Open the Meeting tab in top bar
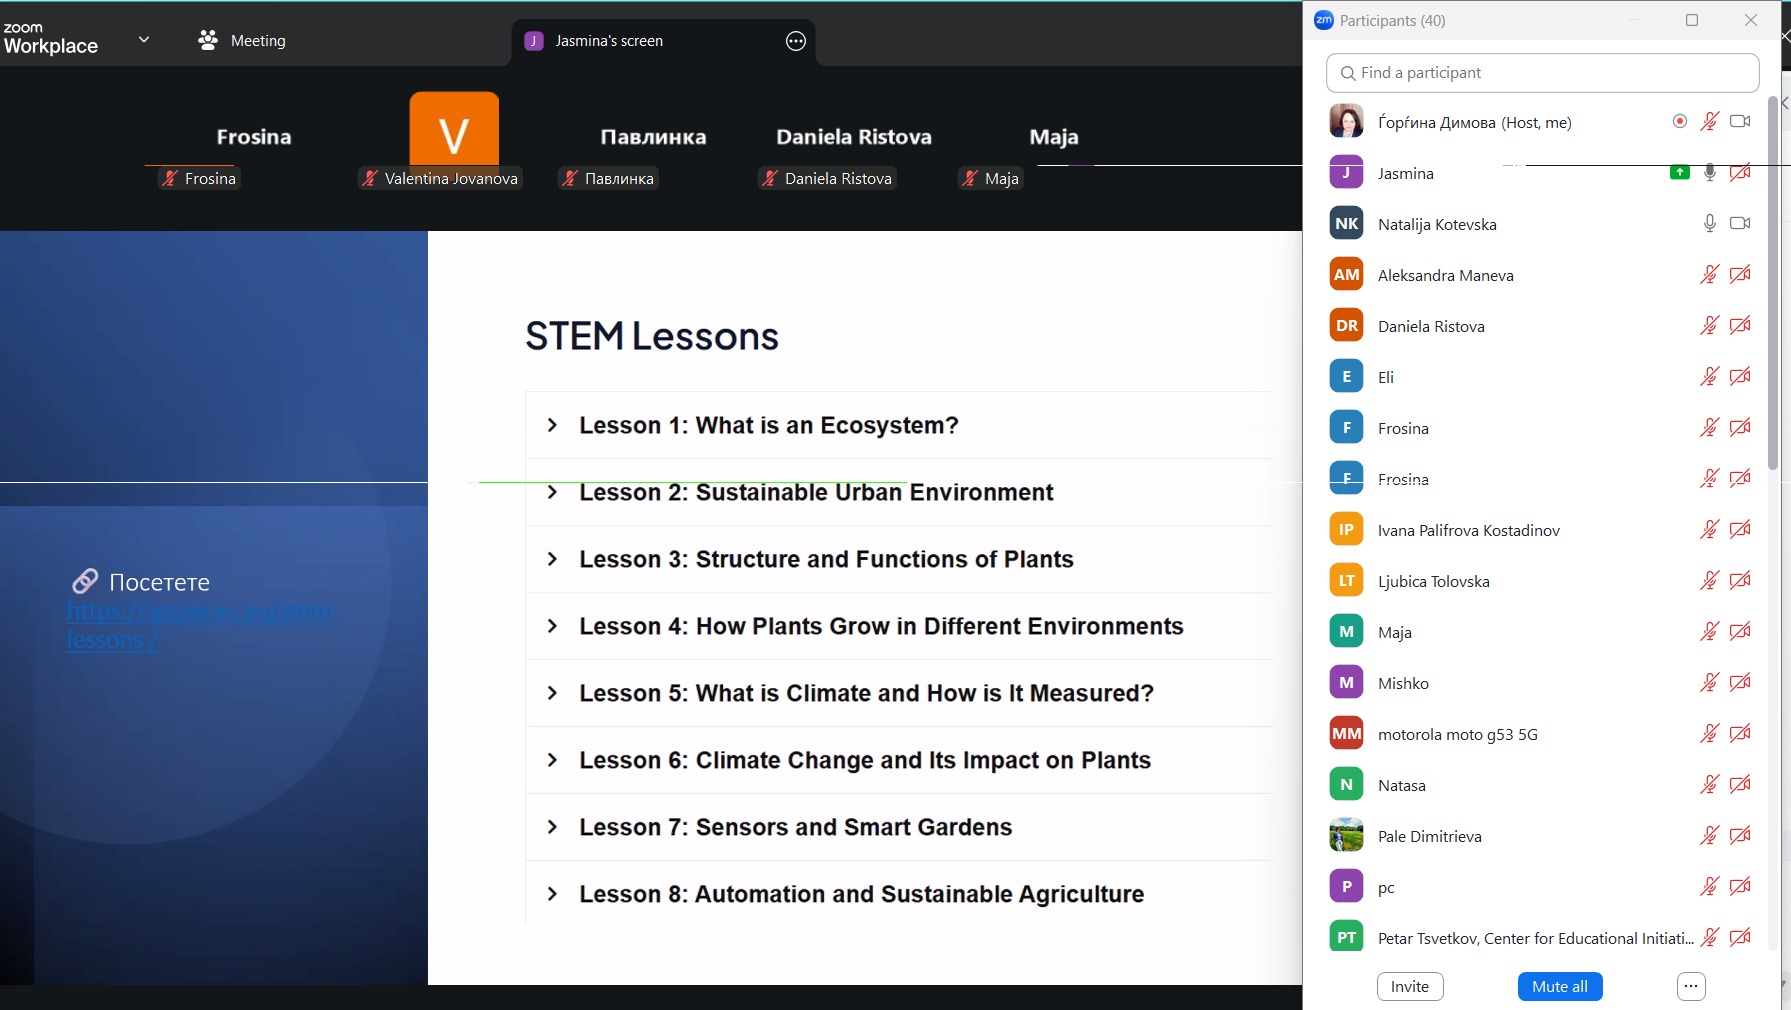 coord(257,41)
